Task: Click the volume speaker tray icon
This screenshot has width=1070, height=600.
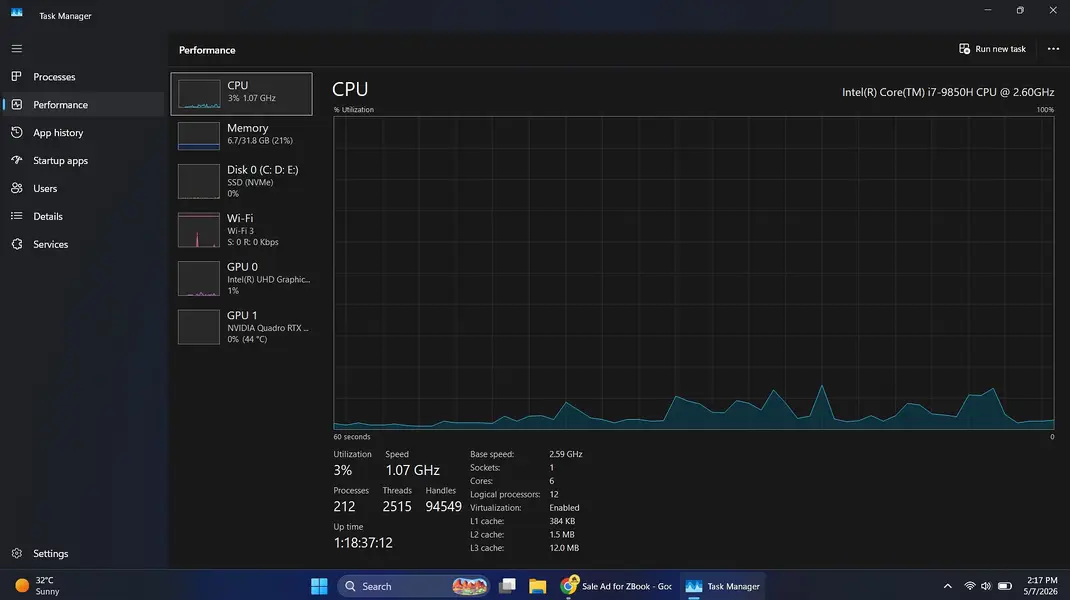Action: pyautogui.click(x=985, y=586)
